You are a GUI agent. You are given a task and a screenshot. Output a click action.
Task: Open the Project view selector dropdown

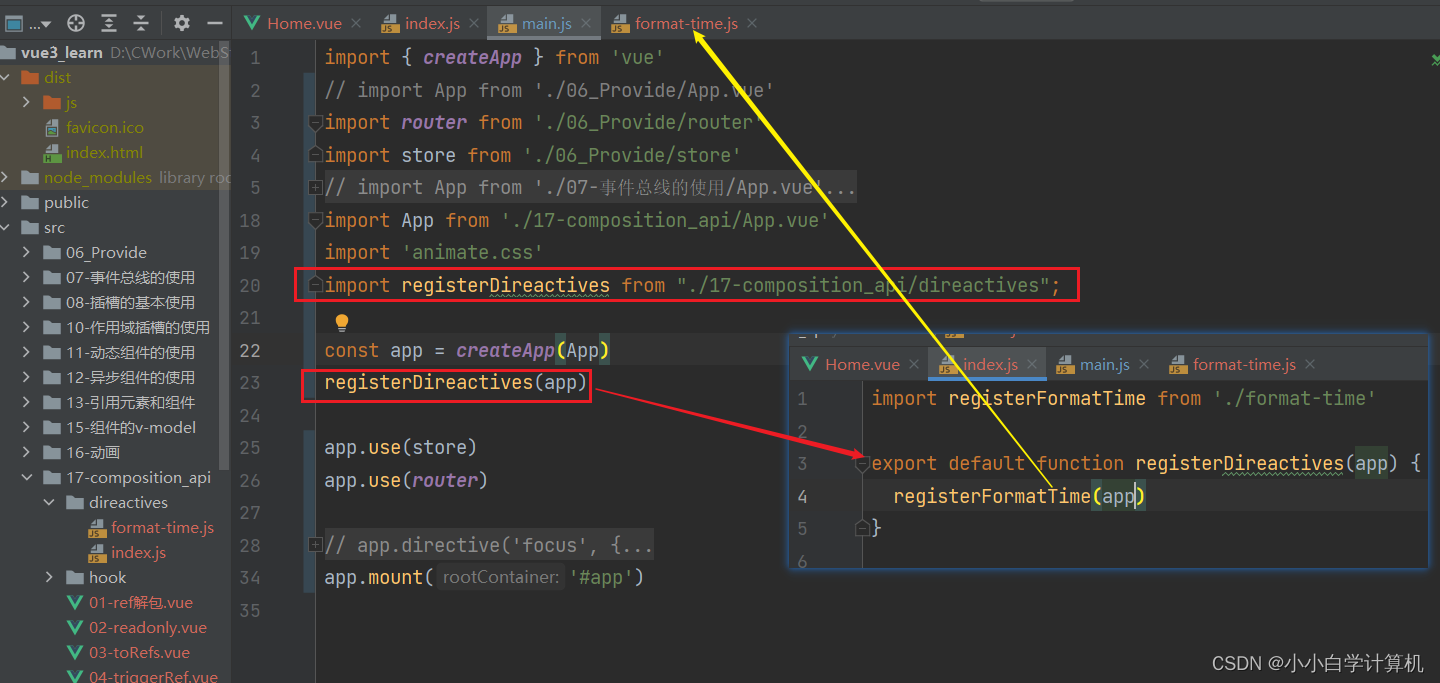click(x=28, y=23)
